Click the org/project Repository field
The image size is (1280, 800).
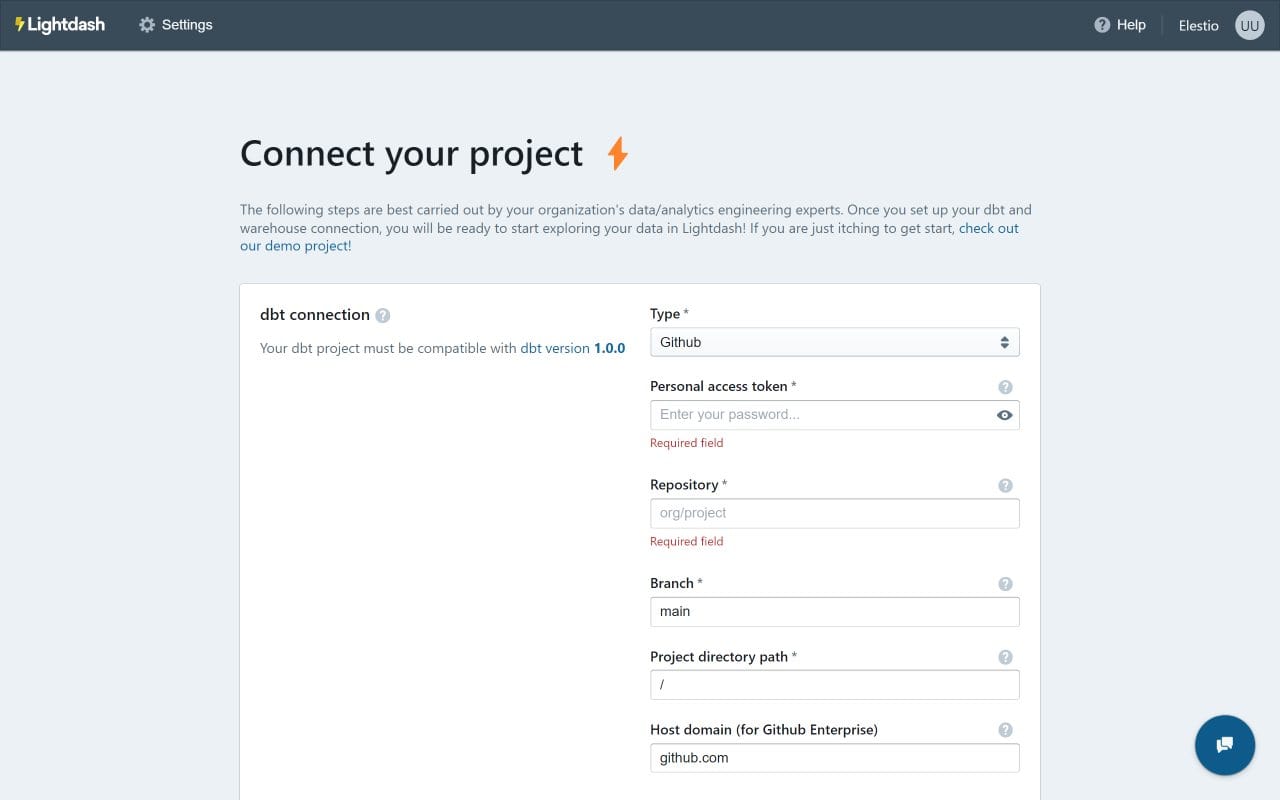(834, 513)
